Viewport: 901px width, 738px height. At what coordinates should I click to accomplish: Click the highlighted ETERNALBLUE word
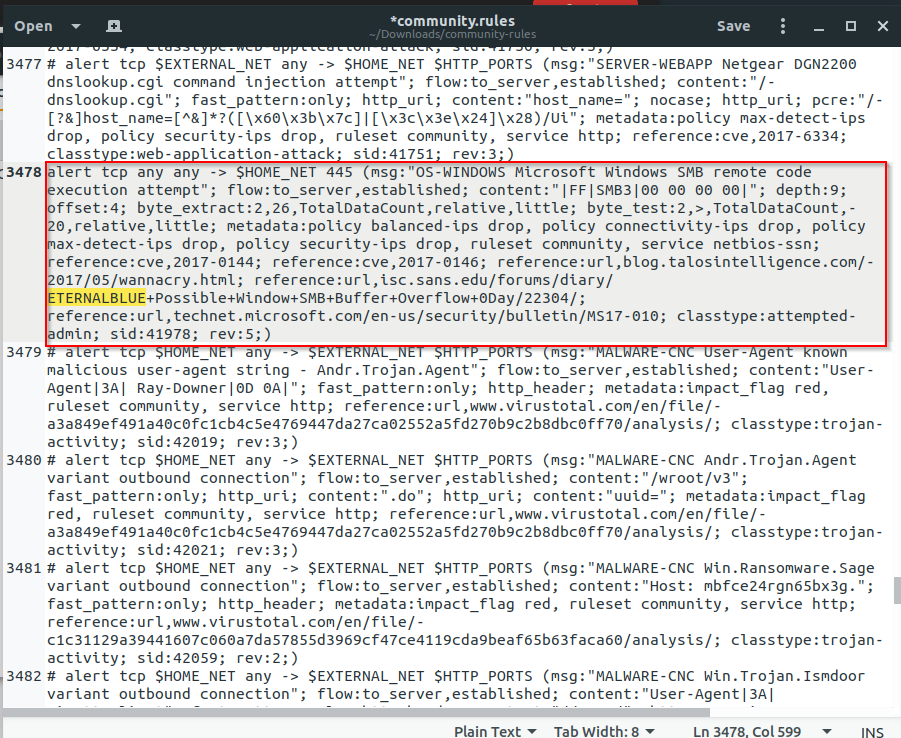pyautogui.click(x=97, y=298)
